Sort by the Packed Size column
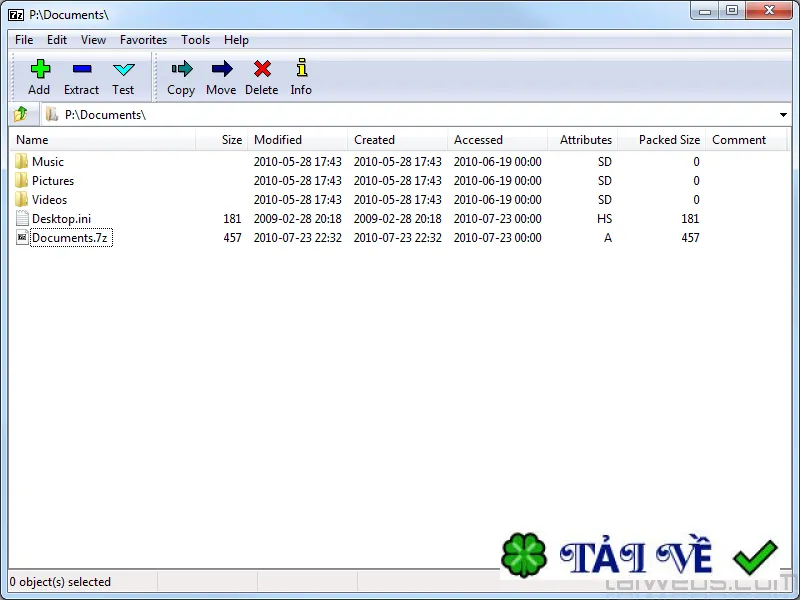The width and height of the screenshot is (800, 600). [x=662, y=140]
